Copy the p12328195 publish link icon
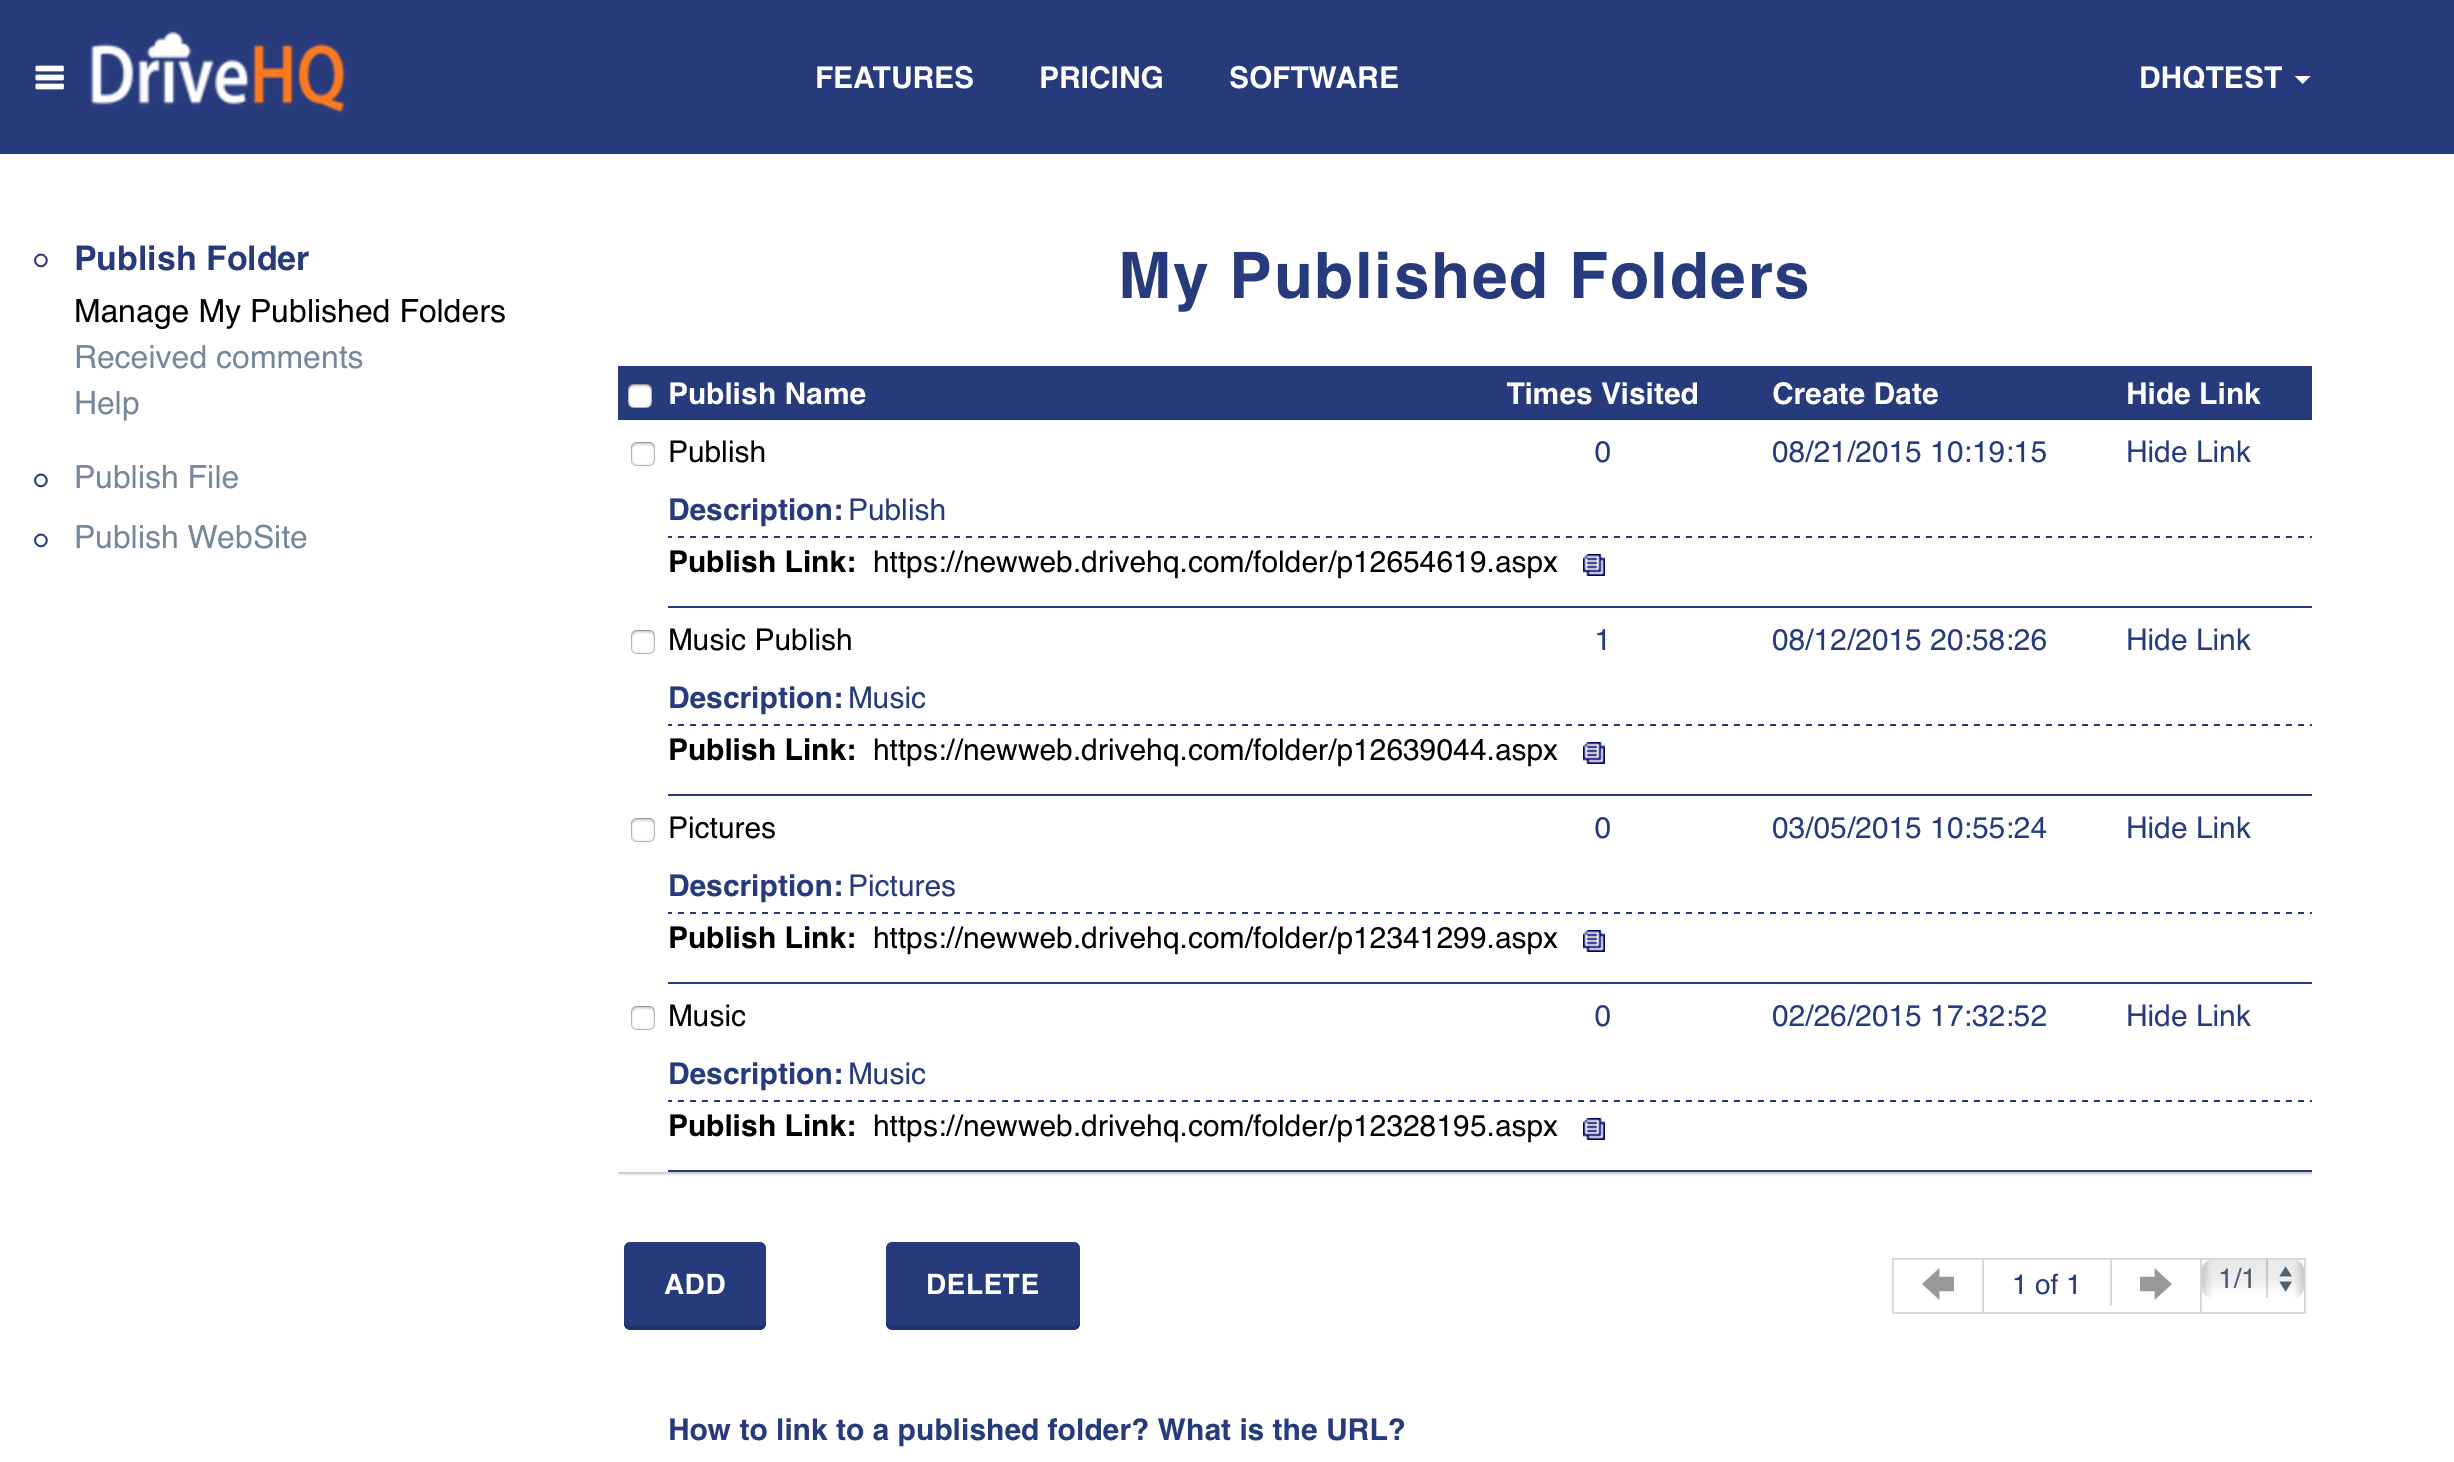The width and height of the screenshot is (2454, 1462). (1594, 1129)
